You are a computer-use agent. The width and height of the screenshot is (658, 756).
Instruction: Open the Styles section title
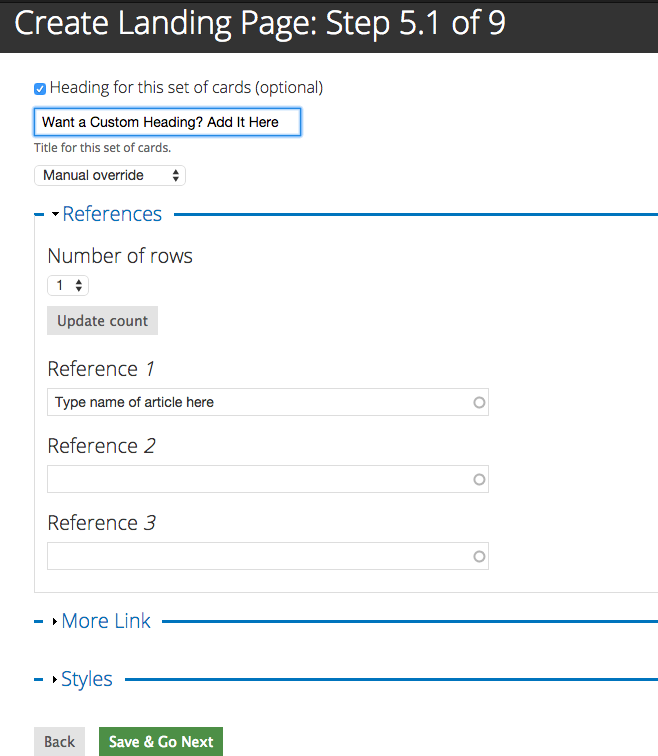tap(87, 679)
